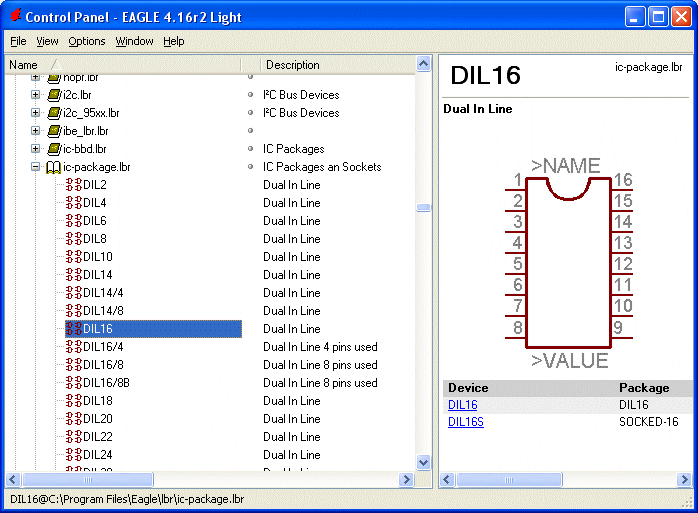Screen dimensions: 698x513
Task: Click the DIL16 package symbol preview
Action: tap(569, 264)
